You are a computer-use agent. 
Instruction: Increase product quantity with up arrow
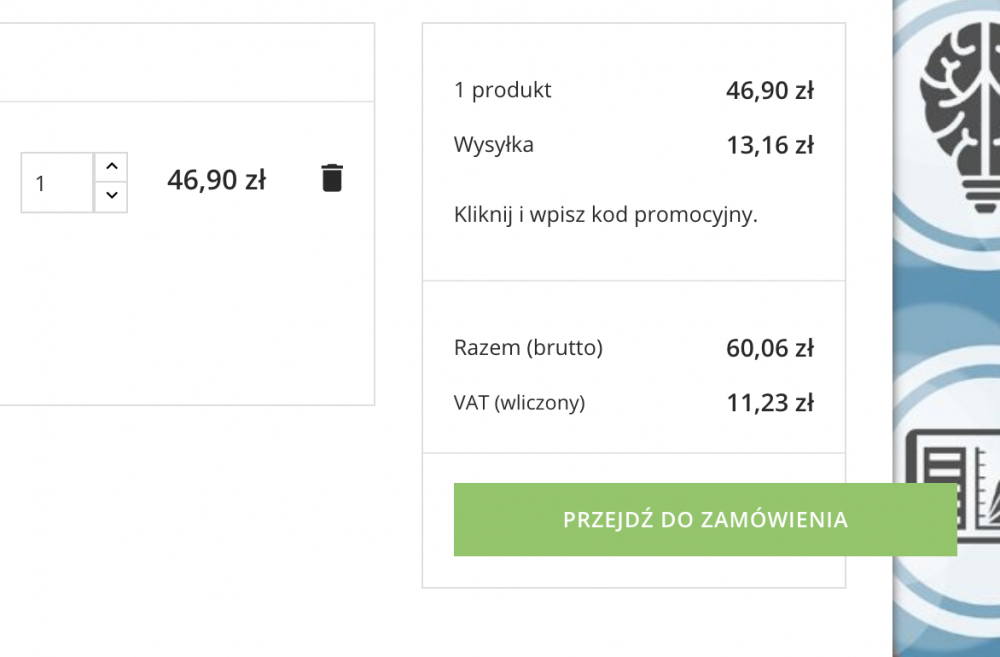click(x=111, y=166)
